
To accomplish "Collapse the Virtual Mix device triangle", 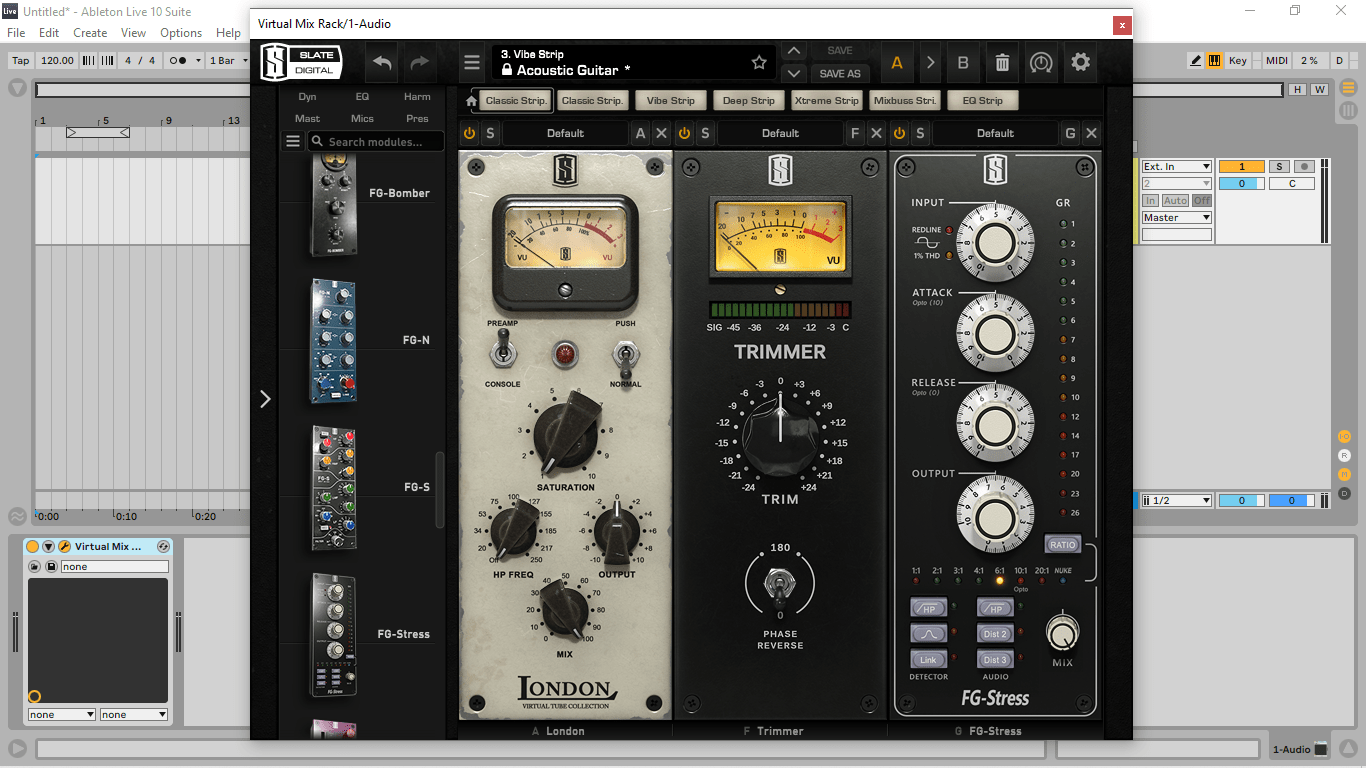I will click(48, 547).
